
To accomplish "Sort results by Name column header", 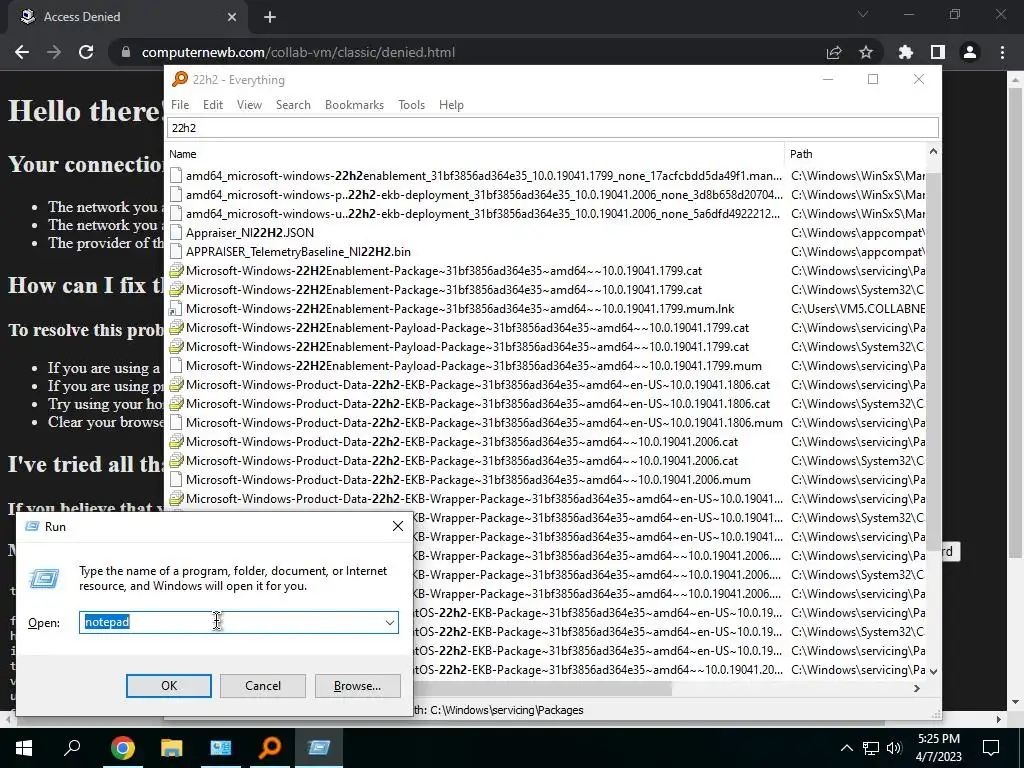I will [x=475, y=154].
